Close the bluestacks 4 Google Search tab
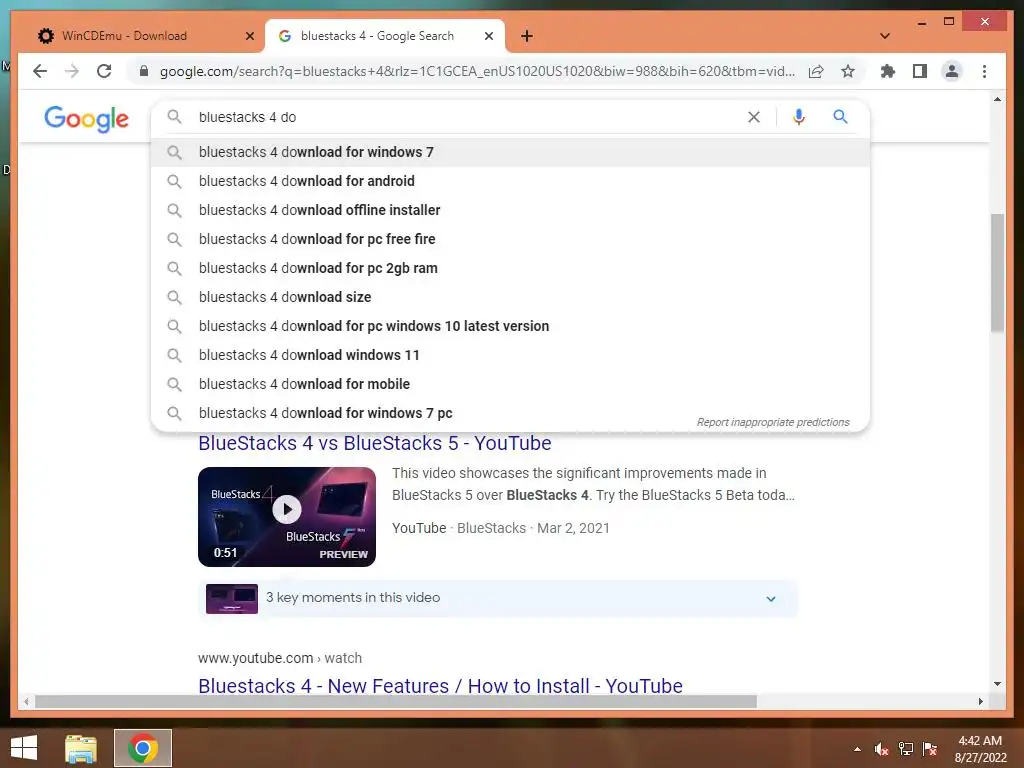Viewport: 1024px width, 768px height. point(488,36)
